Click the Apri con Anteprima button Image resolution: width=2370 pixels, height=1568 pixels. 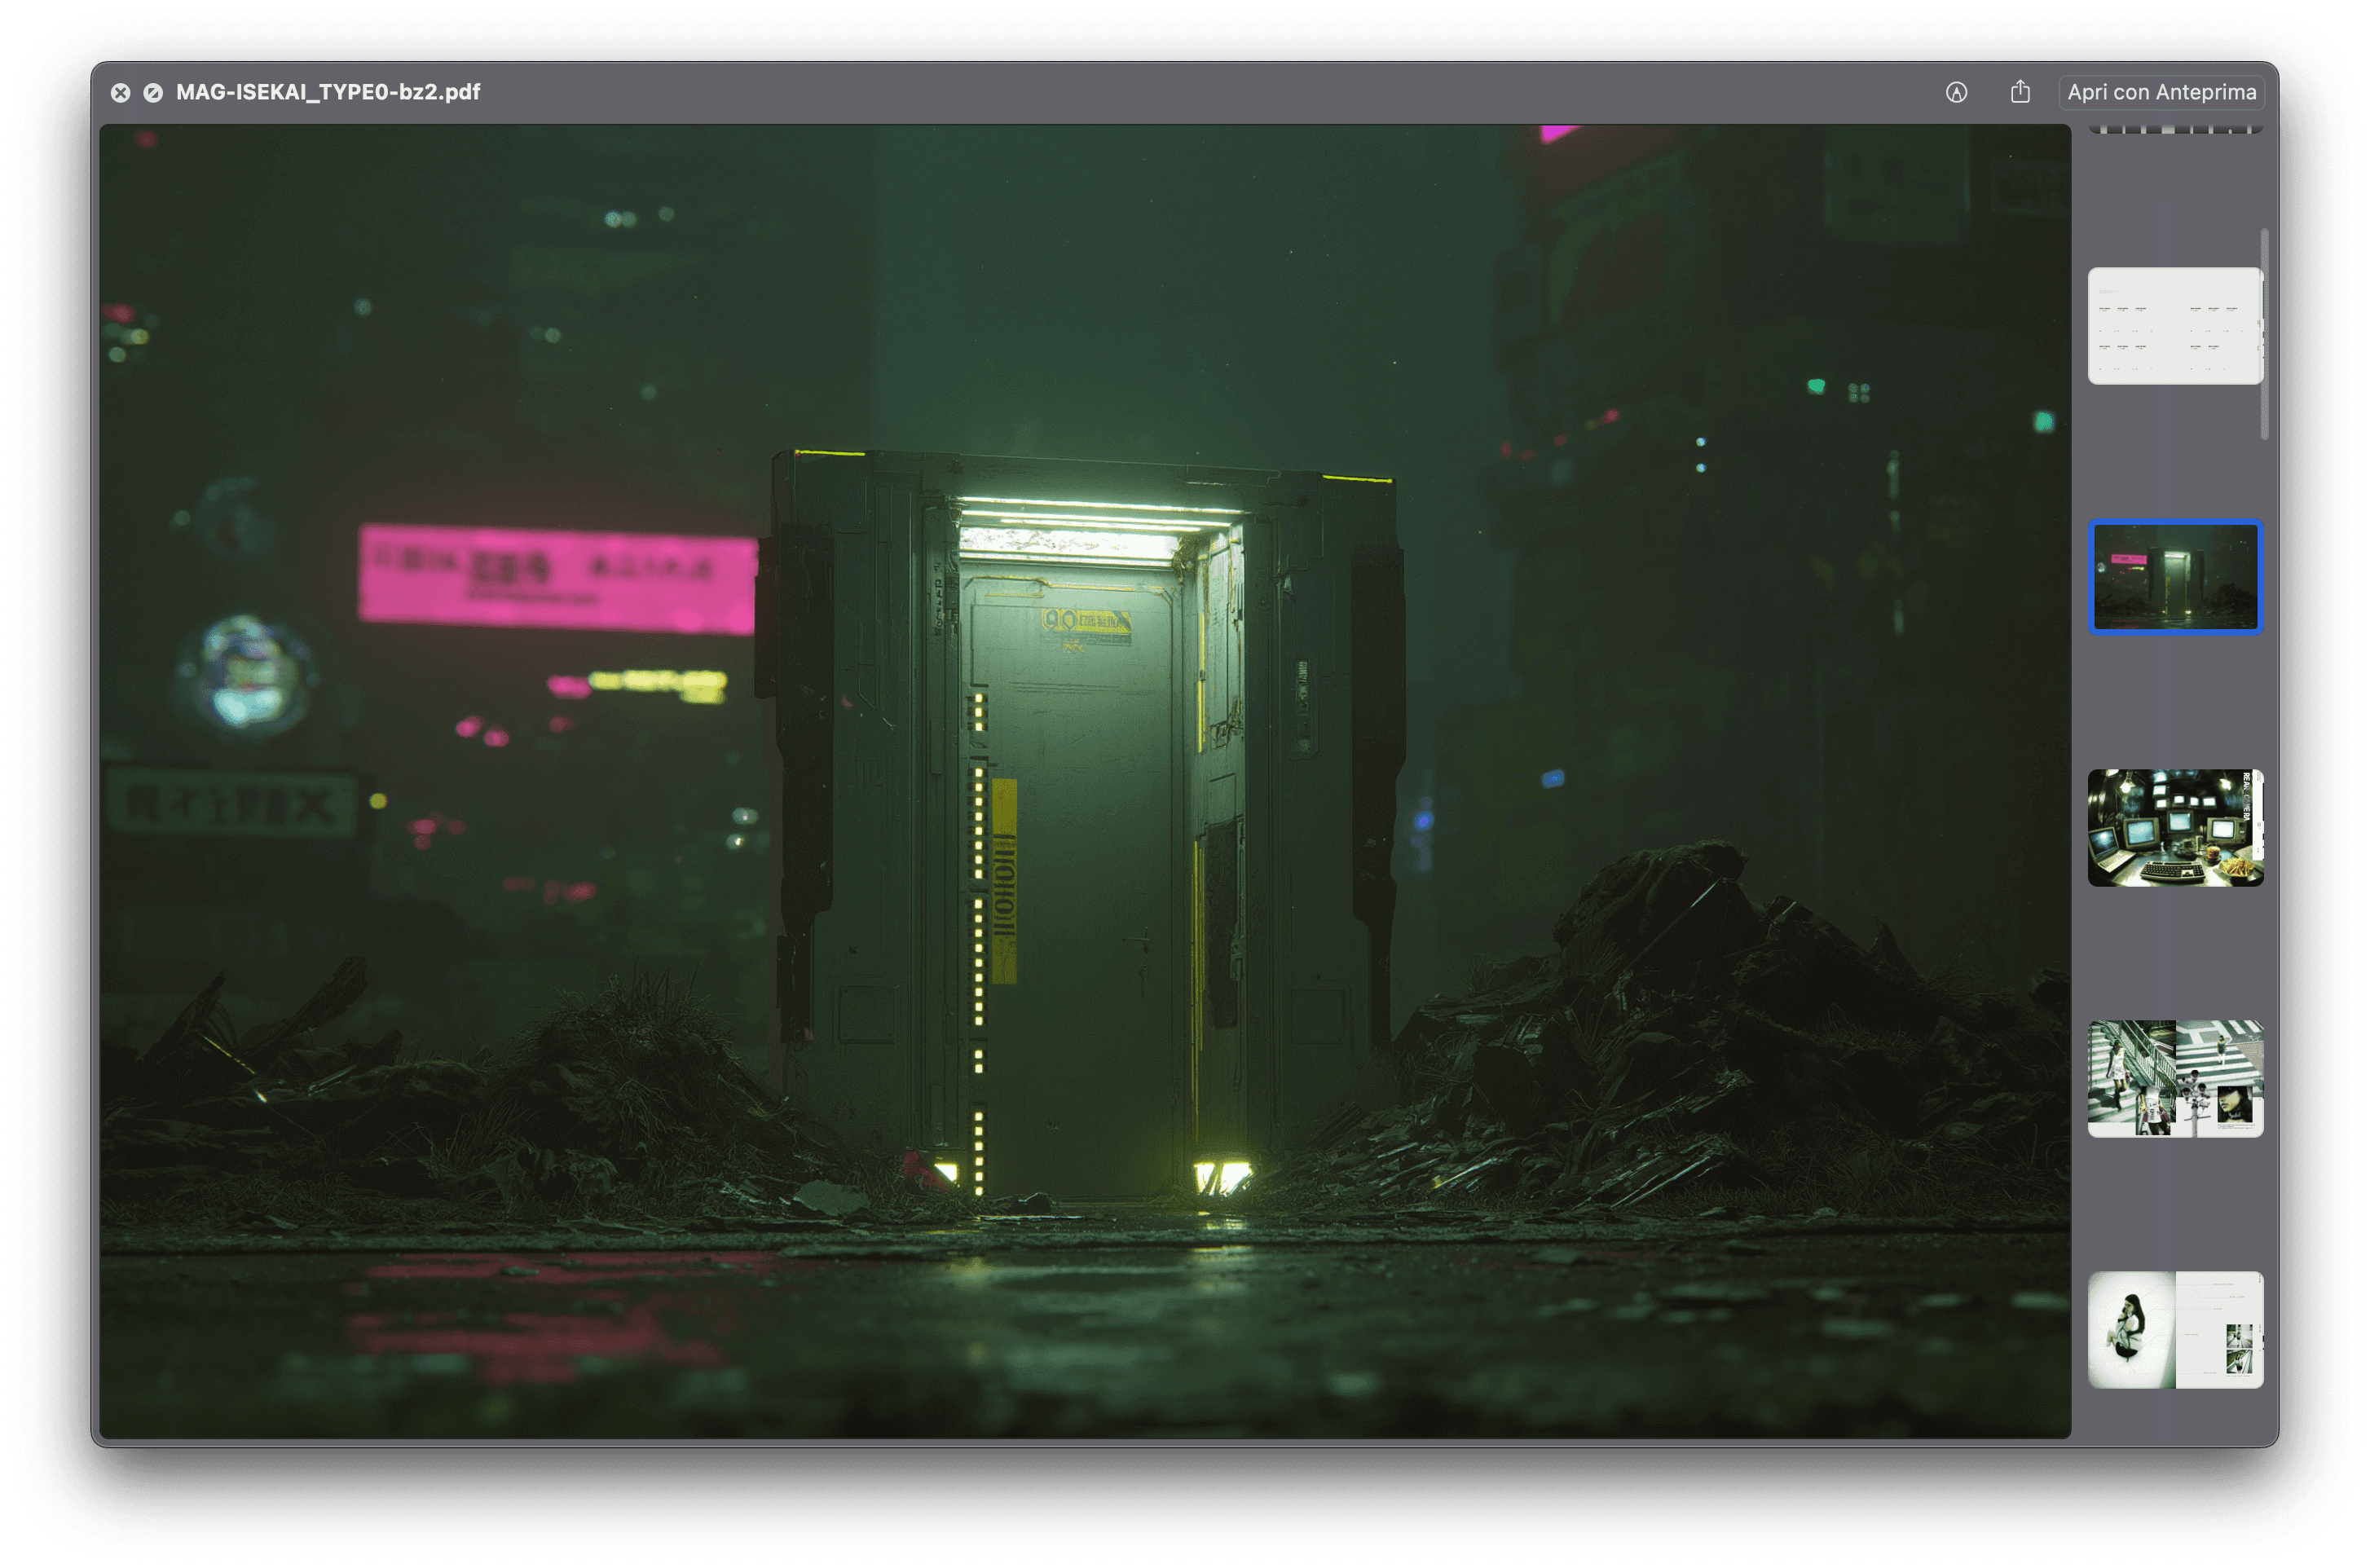2161,92
